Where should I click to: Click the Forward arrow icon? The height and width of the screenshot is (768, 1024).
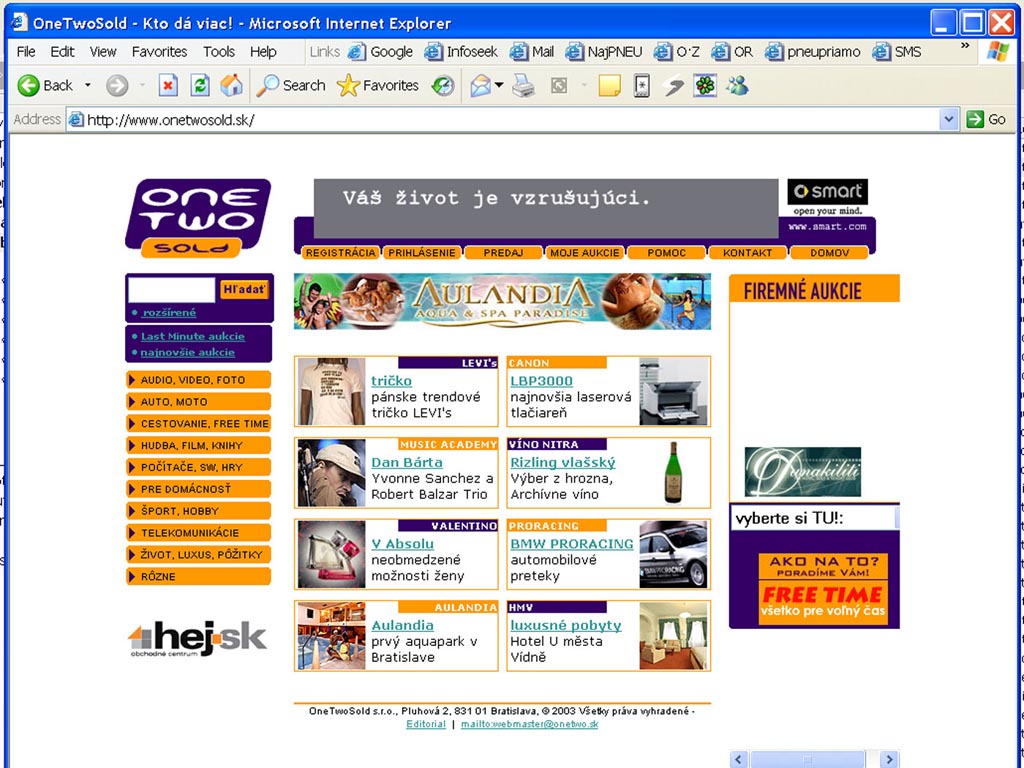click(117, 86)
